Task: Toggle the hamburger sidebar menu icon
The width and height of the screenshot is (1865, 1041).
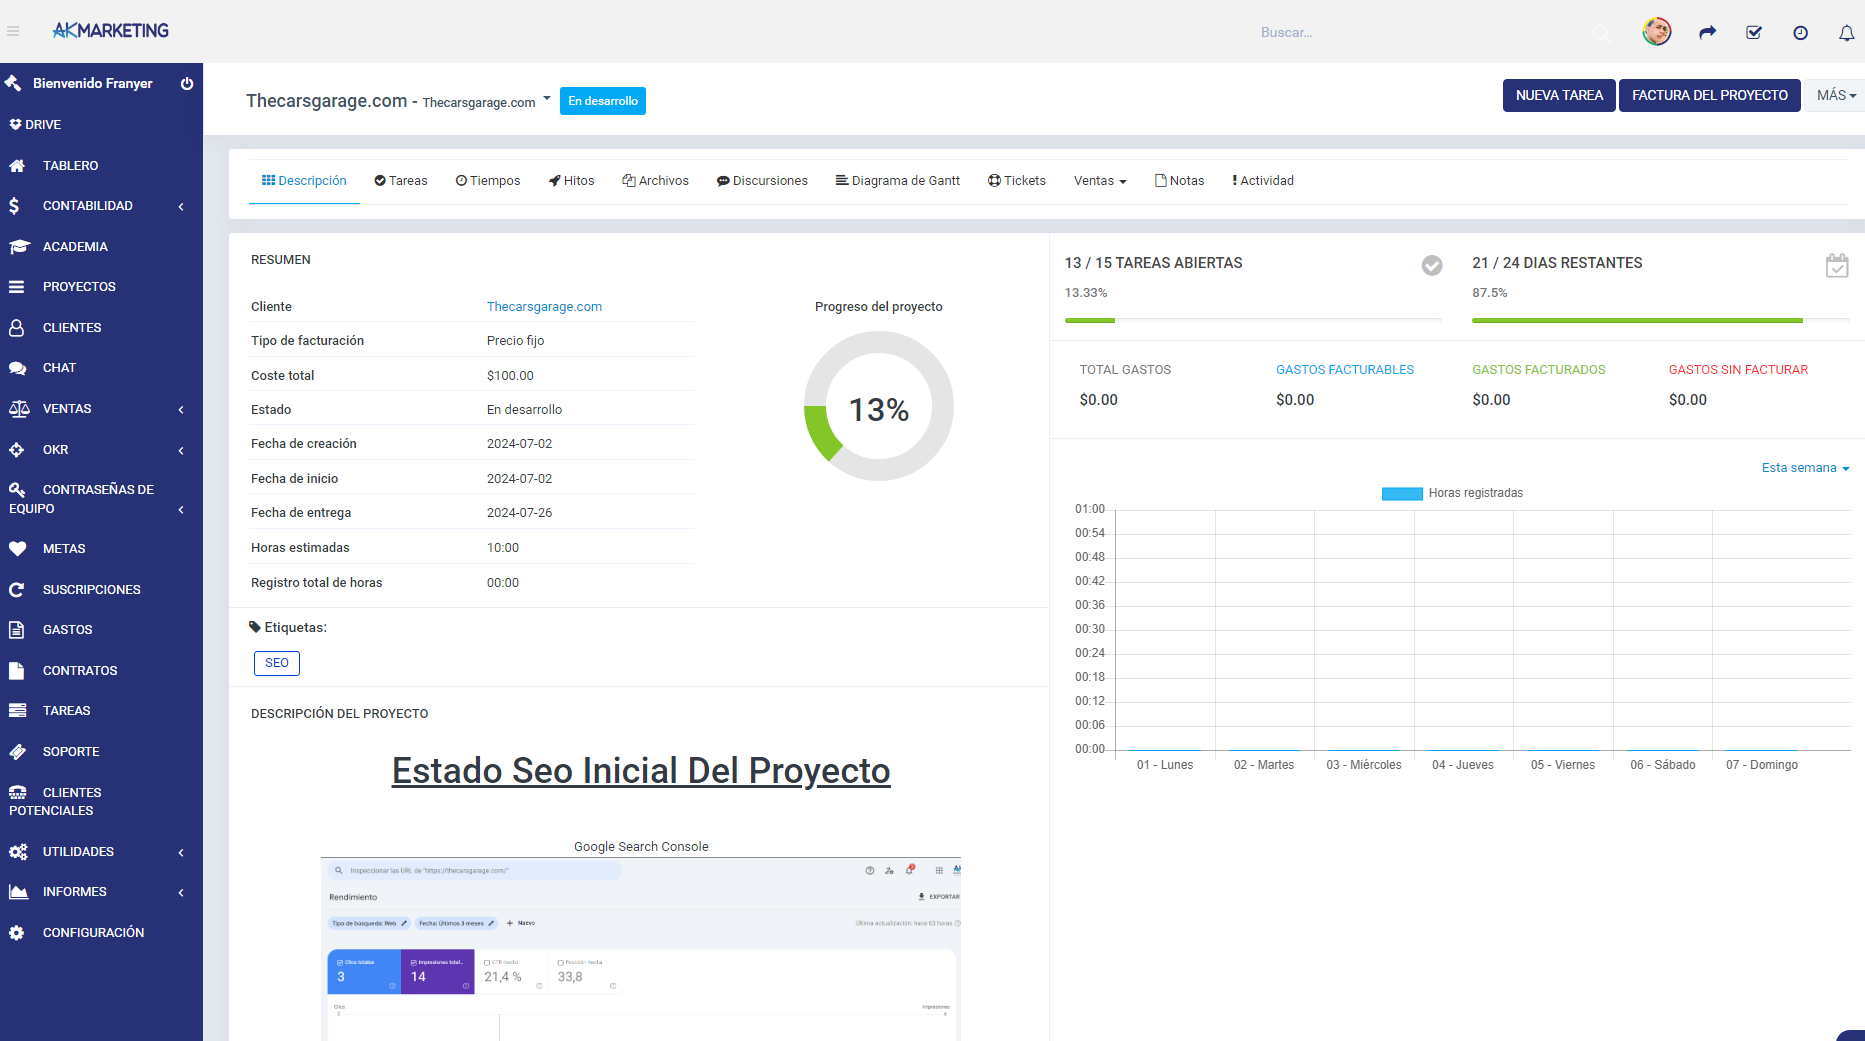Action: [x=13, y=32]
